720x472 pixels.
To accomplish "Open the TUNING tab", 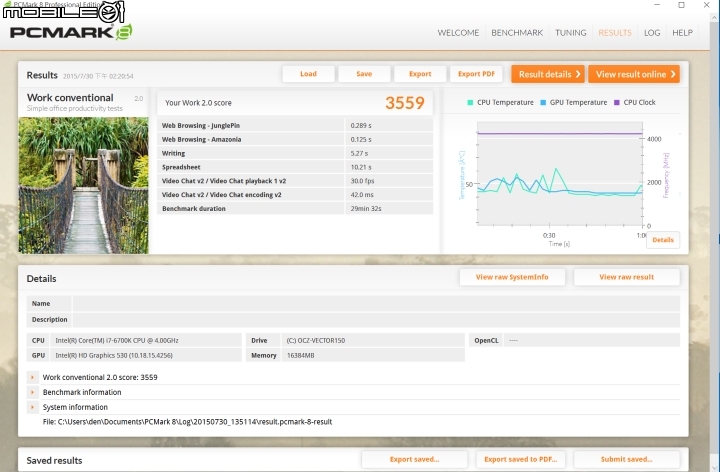I will tap(570, 33).
